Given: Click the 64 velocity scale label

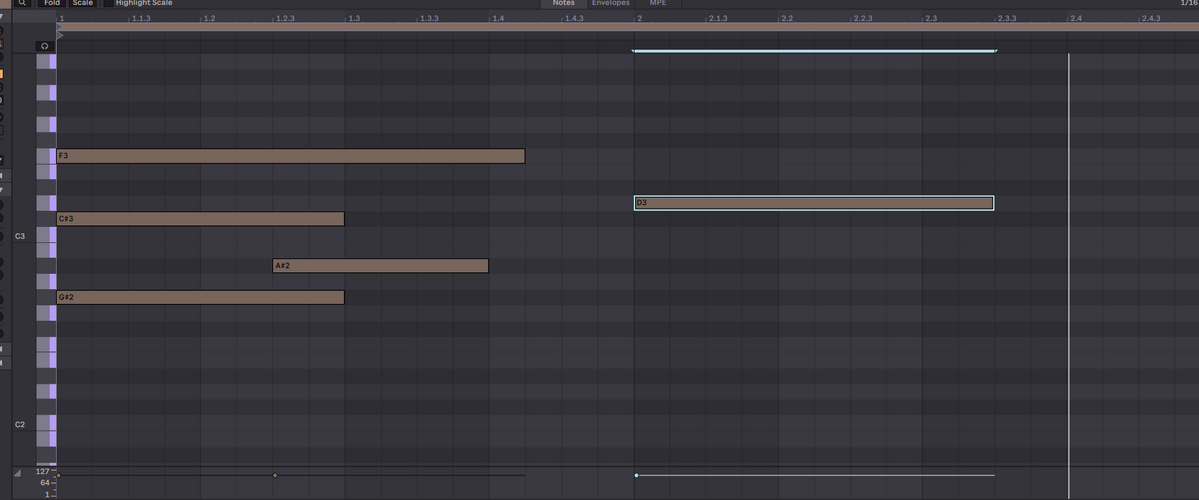Looking at the screenshot, I should click(x=44, y=482).
